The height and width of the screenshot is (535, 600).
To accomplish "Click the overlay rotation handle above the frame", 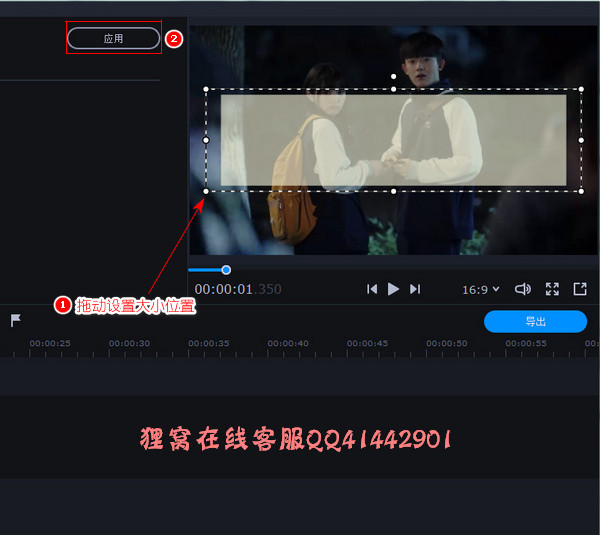I will click(393, 77).
